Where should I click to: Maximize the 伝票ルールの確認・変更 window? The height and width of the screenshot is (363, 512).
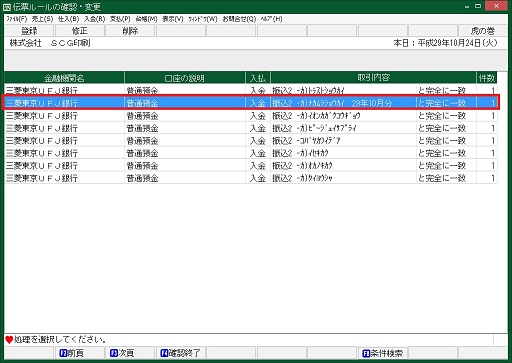478,6
